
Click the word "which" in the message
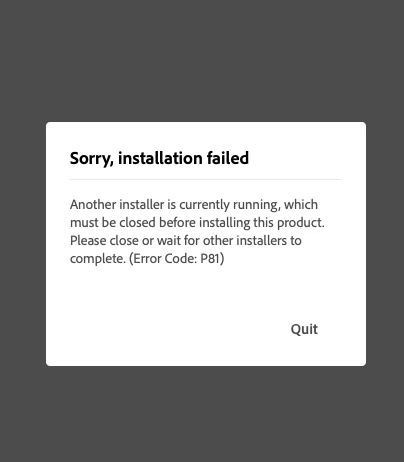tap(301, 204)
